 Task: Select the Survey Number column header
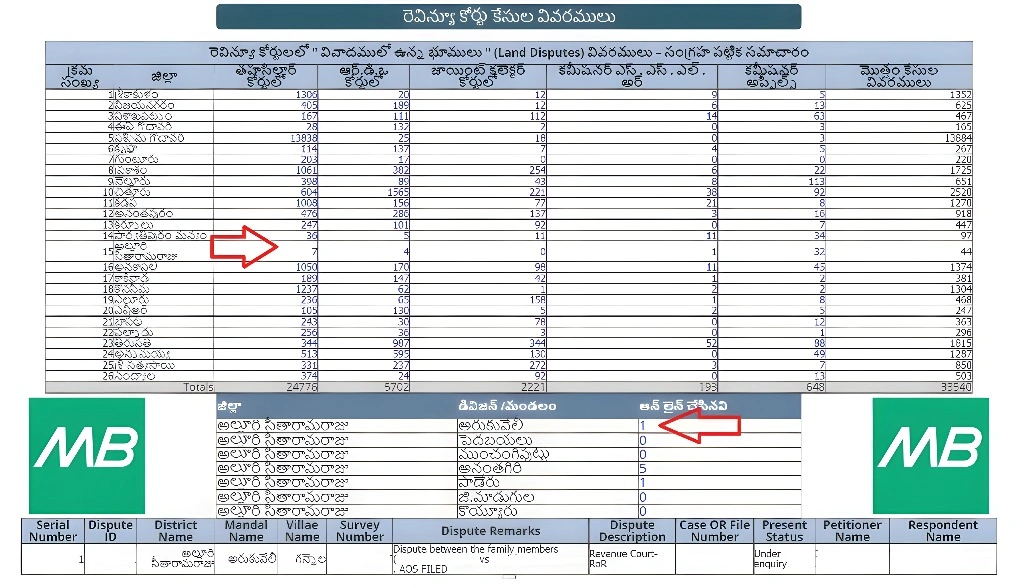[x=359, y=531]
